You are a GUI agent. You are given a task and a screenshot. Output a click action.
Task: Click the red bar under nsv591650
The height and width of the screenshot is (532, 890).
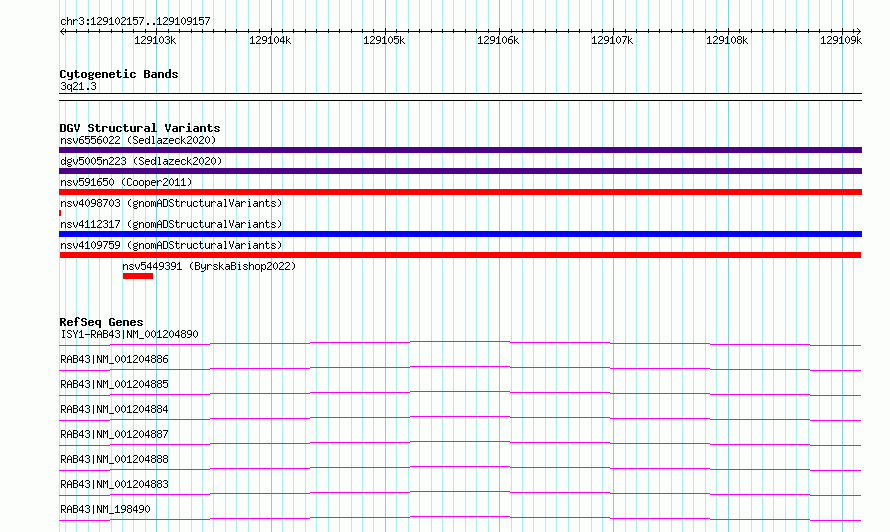tap(460, 192)
